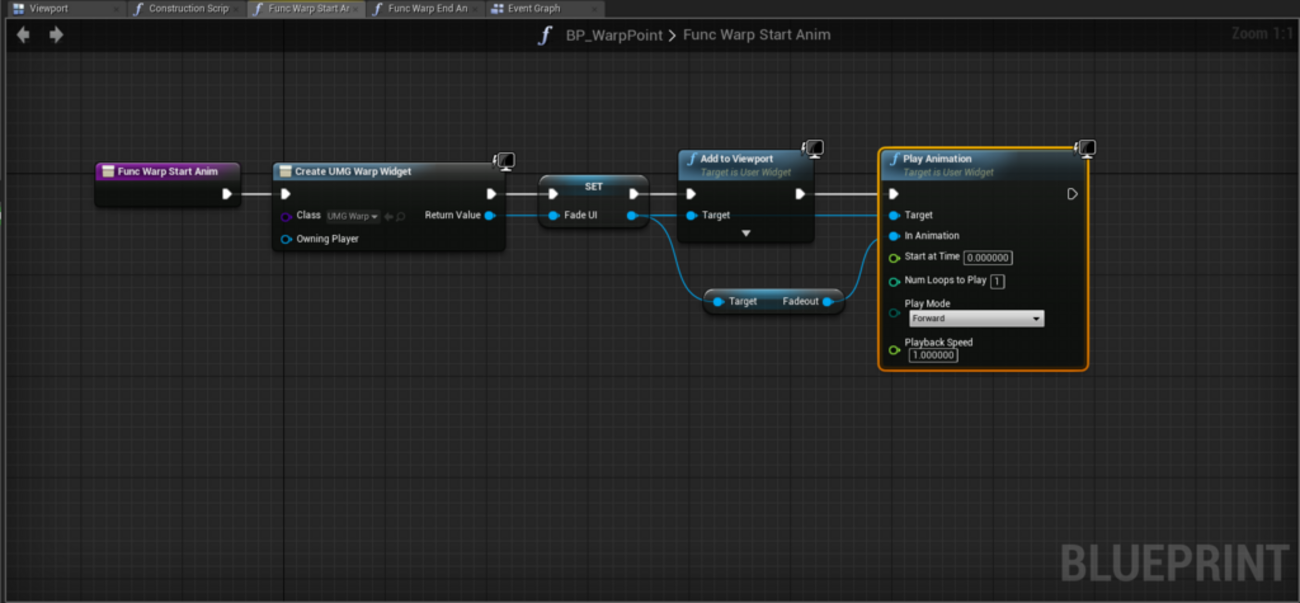Click the Fadeout output pin

tap(828, 301)
